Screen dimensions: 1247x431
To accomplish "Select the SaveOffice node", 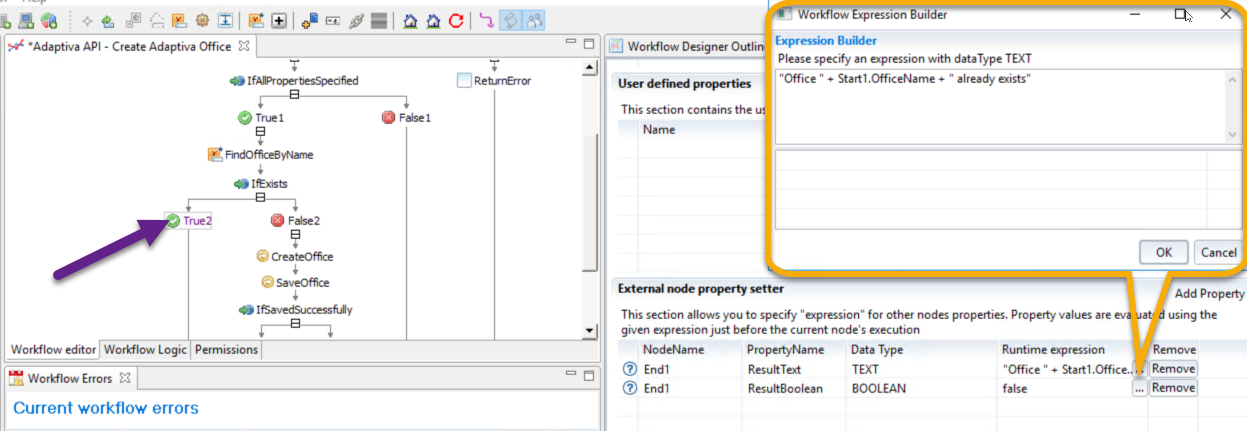I will (295, 283).
